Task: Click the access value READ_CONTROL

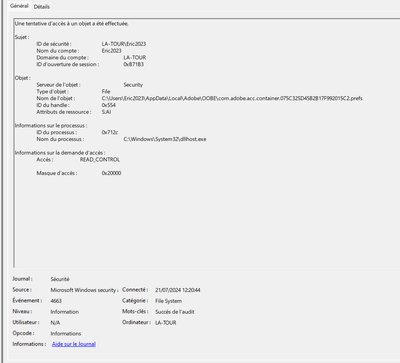Action: [x=100, y=160]
